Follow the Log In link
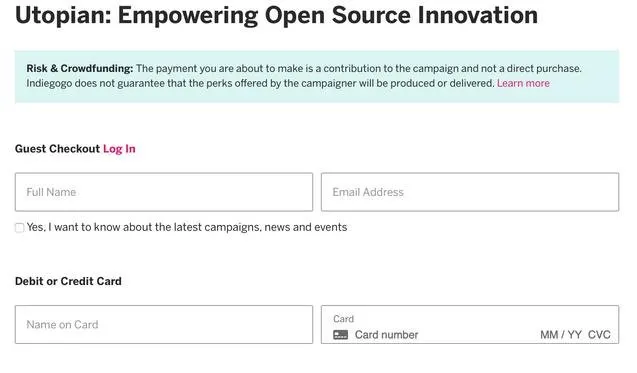 (119, 149)
